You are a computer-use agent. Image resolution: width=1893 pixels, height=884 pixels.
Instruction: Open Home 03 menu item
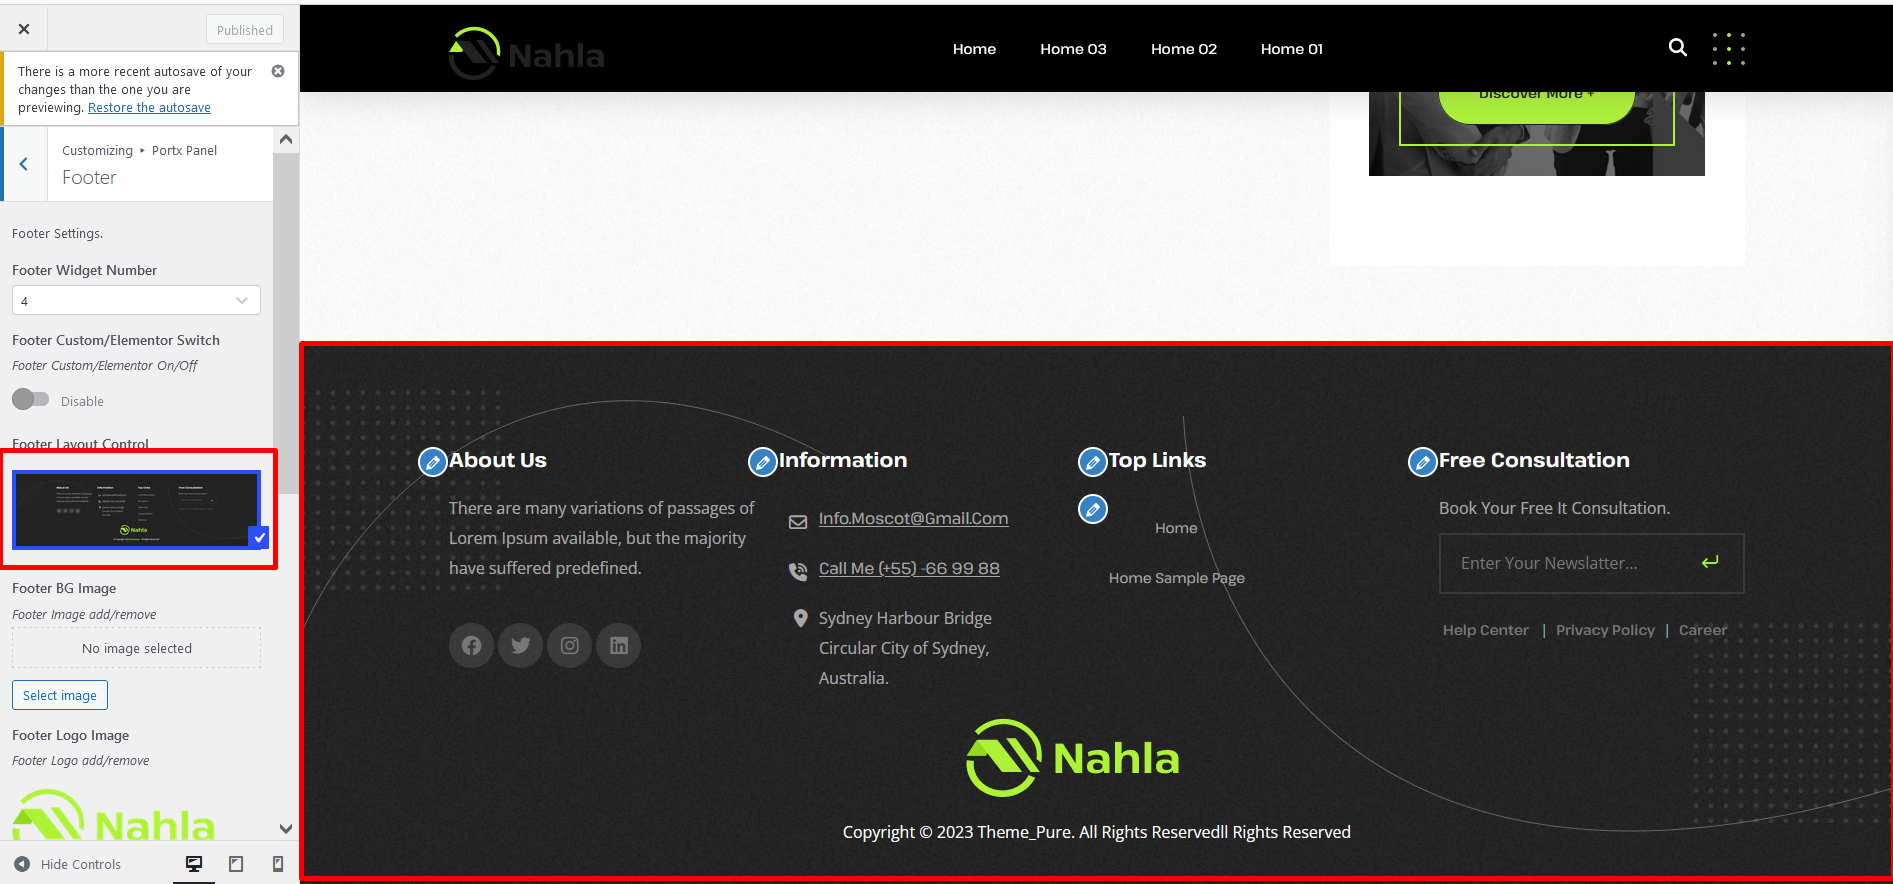click(1073, 49)
